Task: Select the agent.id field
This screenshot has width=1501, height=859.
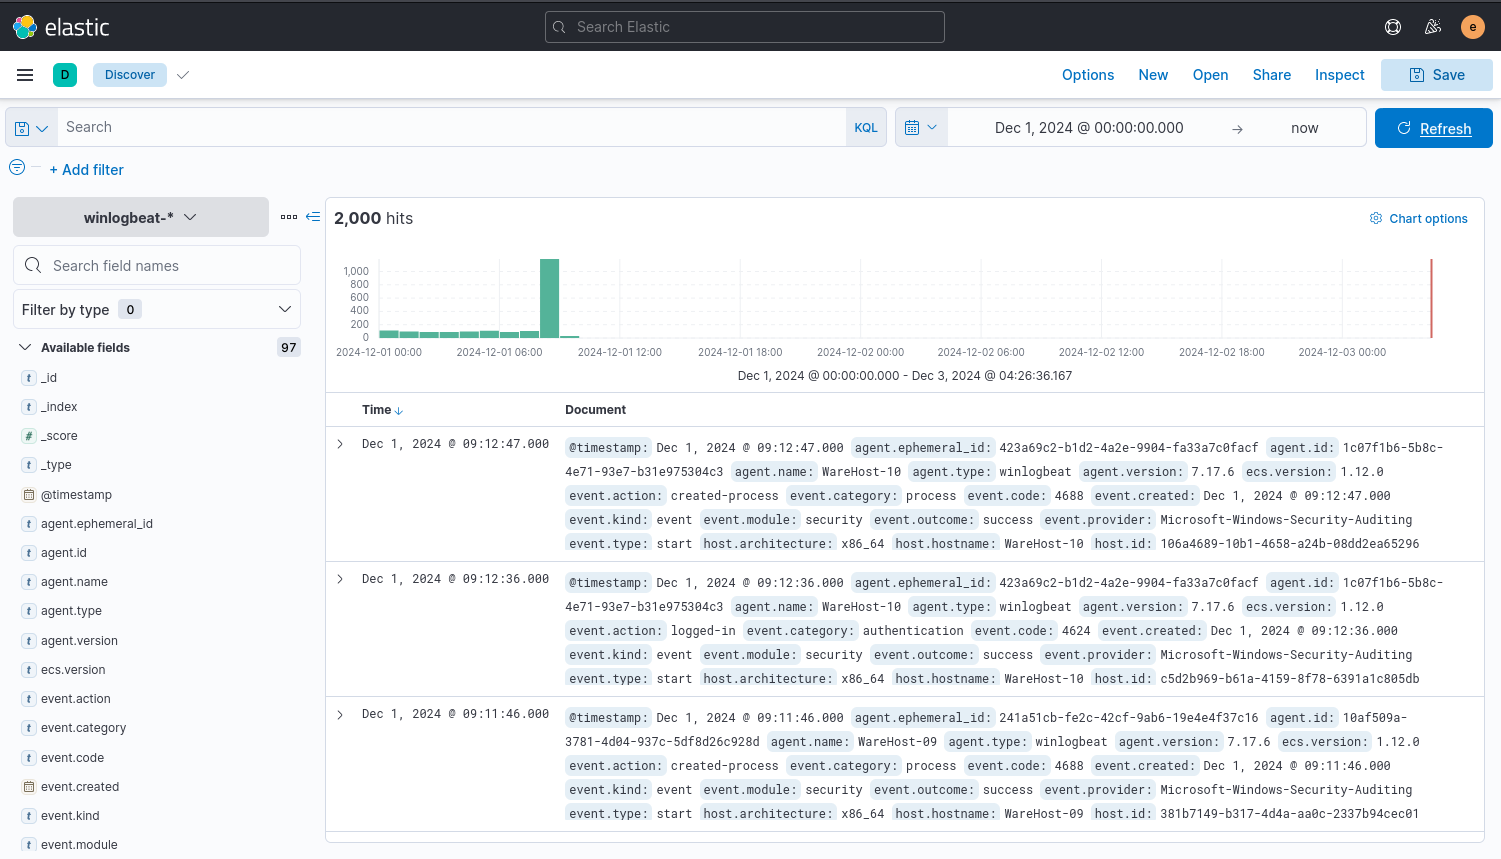Action: coord(64,553)
